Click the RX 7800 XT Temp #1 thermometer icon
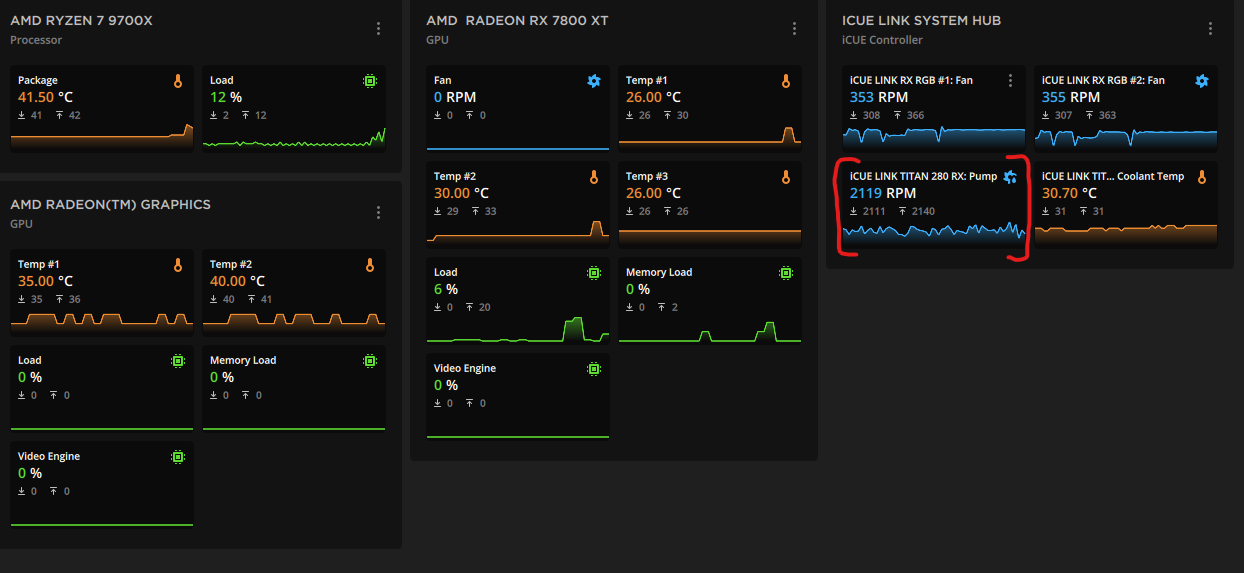Image resolution: width=1244 pixels, height=573 pixels. [x=786, y=81]
